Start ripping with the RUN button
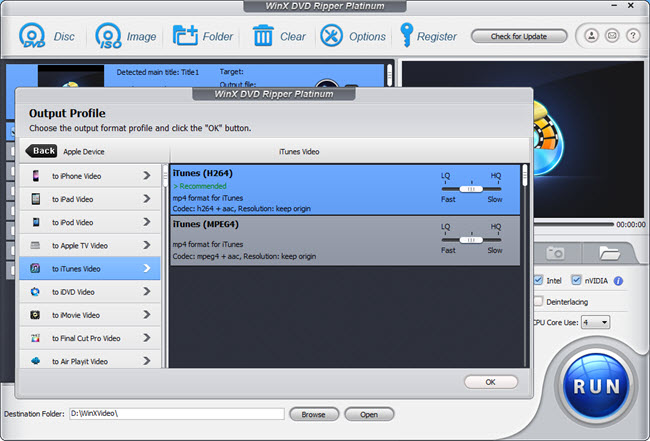Image resolution: width=650 pixels, height=441 pixels. coord(596,385)
